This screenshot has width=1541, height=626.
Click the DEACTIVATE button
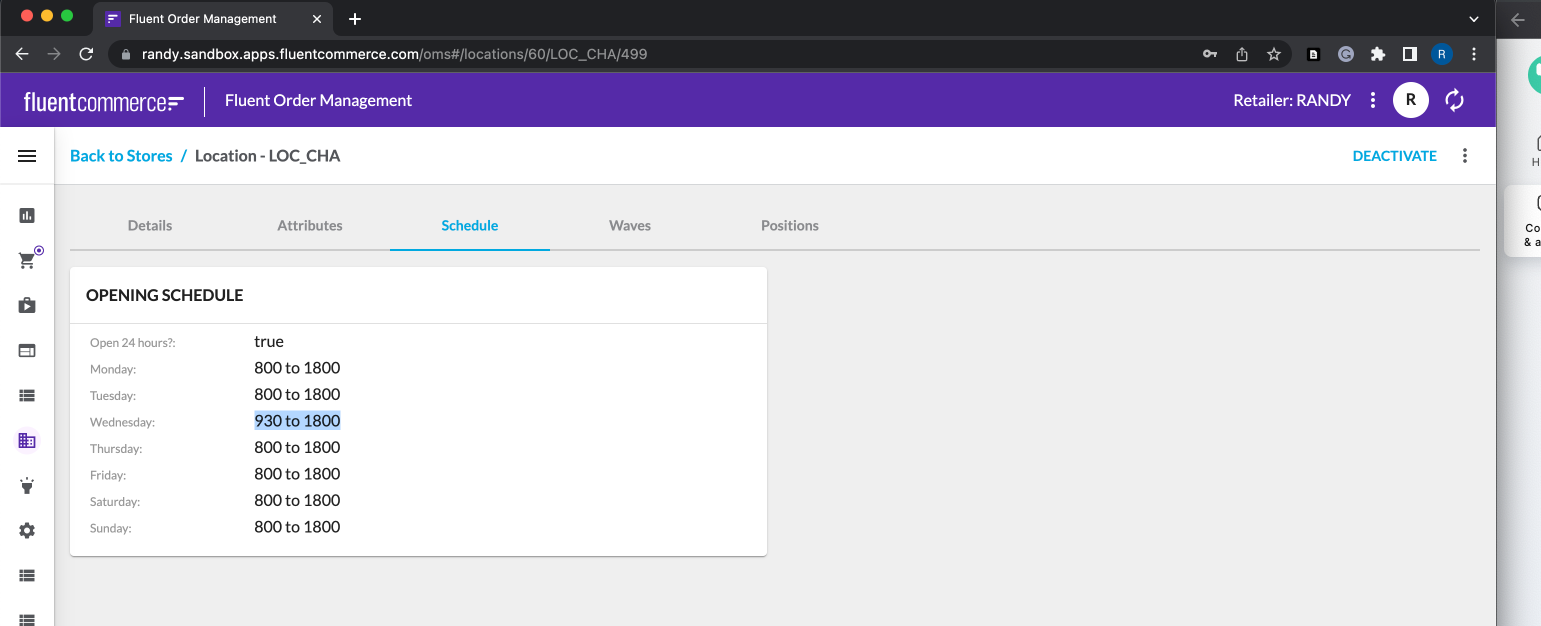pyautogui.click(x=1394, y=156)
